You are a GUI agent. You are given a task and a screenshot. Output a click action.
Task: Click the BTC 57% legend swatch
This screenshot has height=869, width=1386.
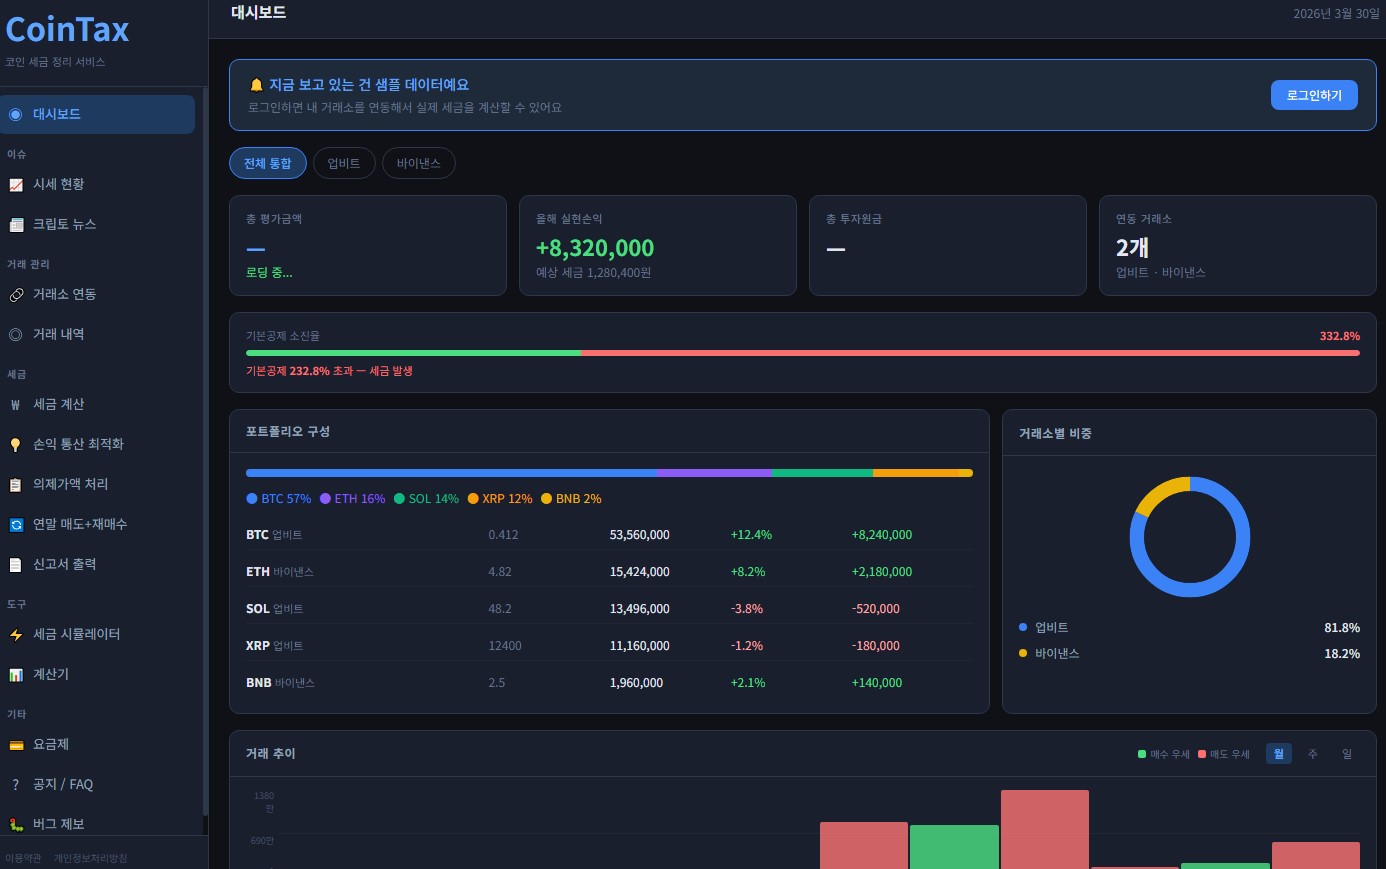[252, 498]
